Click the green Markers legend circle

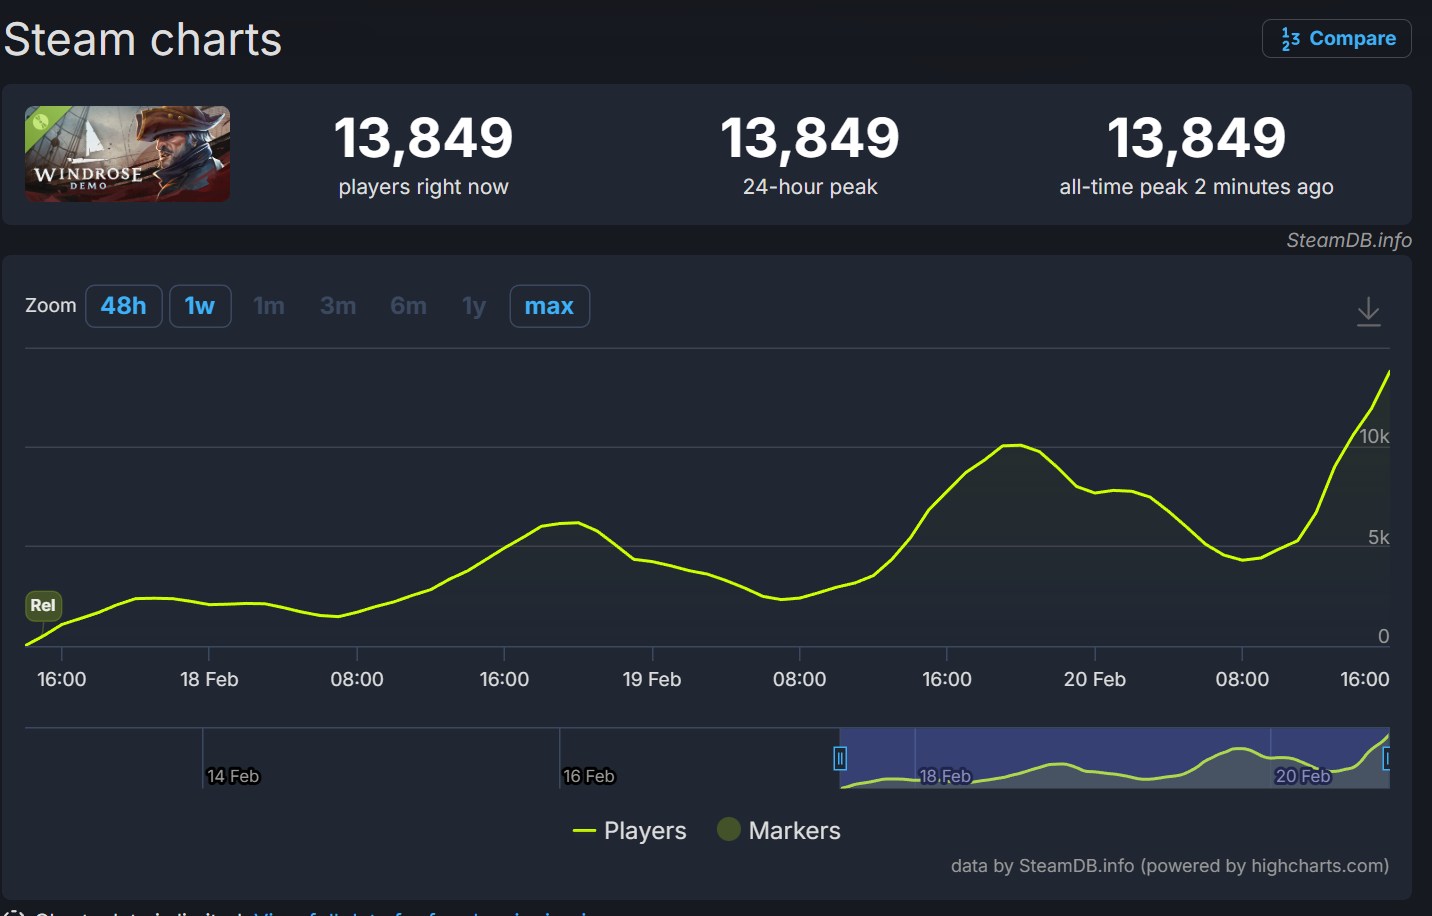click(729, 830)
